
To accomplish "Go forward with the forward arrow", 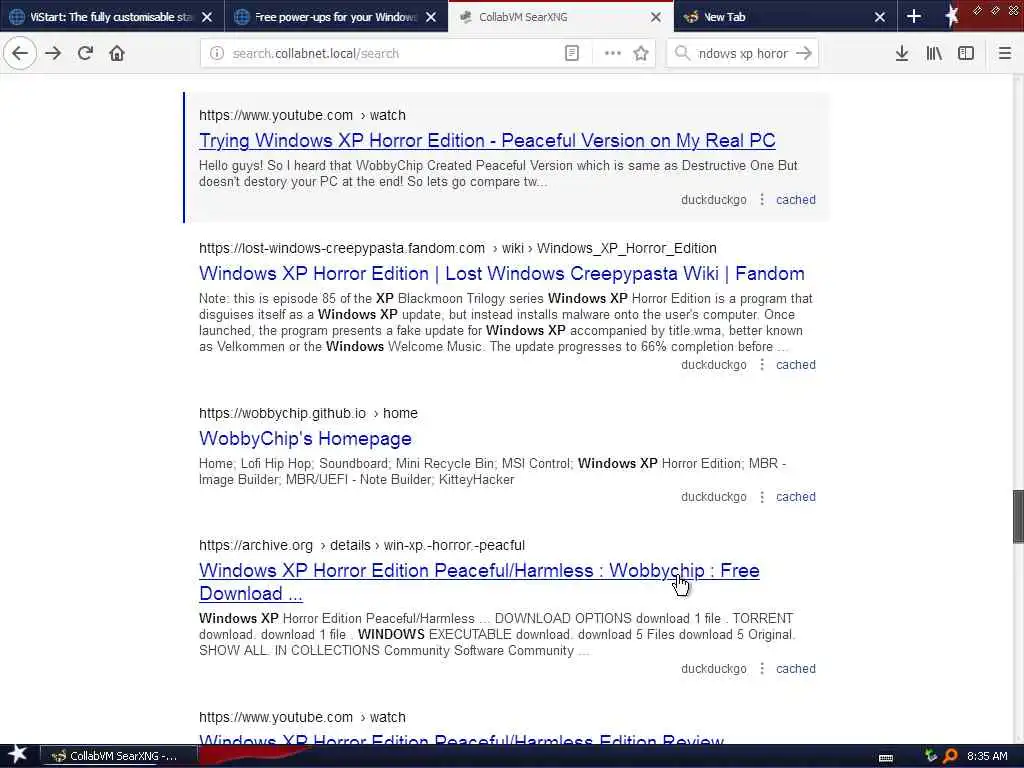I will [x=54, y=54].
